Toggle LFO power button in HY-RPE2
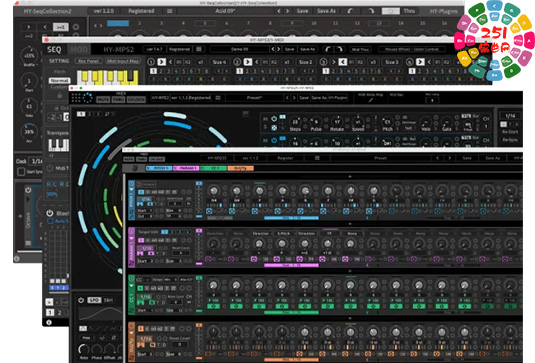Screen dimensions: 535x363 tap(81, 300)
